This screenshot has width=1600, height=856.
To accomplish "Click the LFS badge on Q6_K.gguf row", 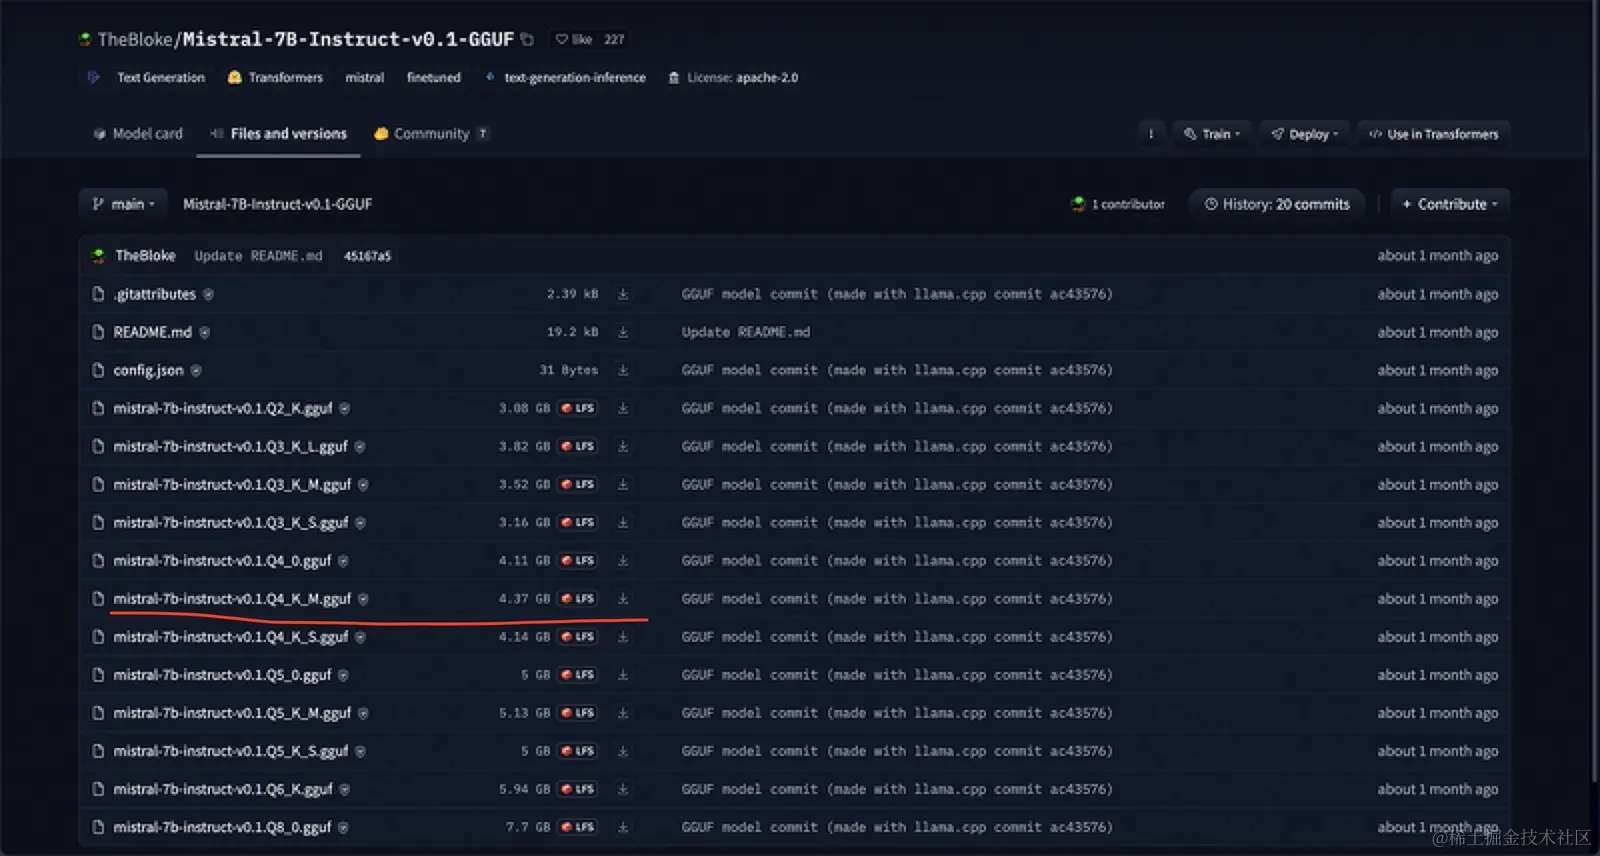I will pyautogui.click(x=578, y=789).
